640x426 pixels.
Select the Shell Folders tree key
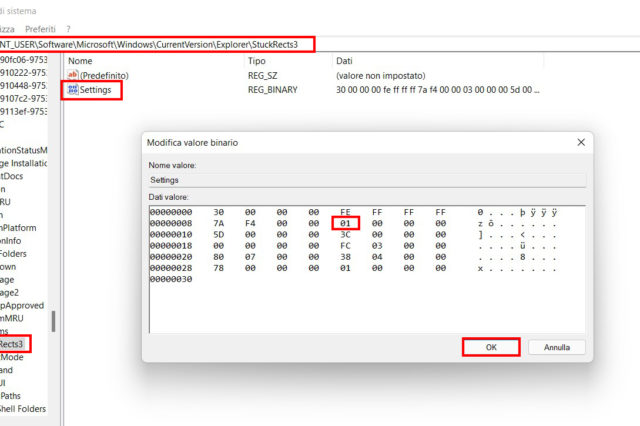pyautogui.click(x=23, y=409)
